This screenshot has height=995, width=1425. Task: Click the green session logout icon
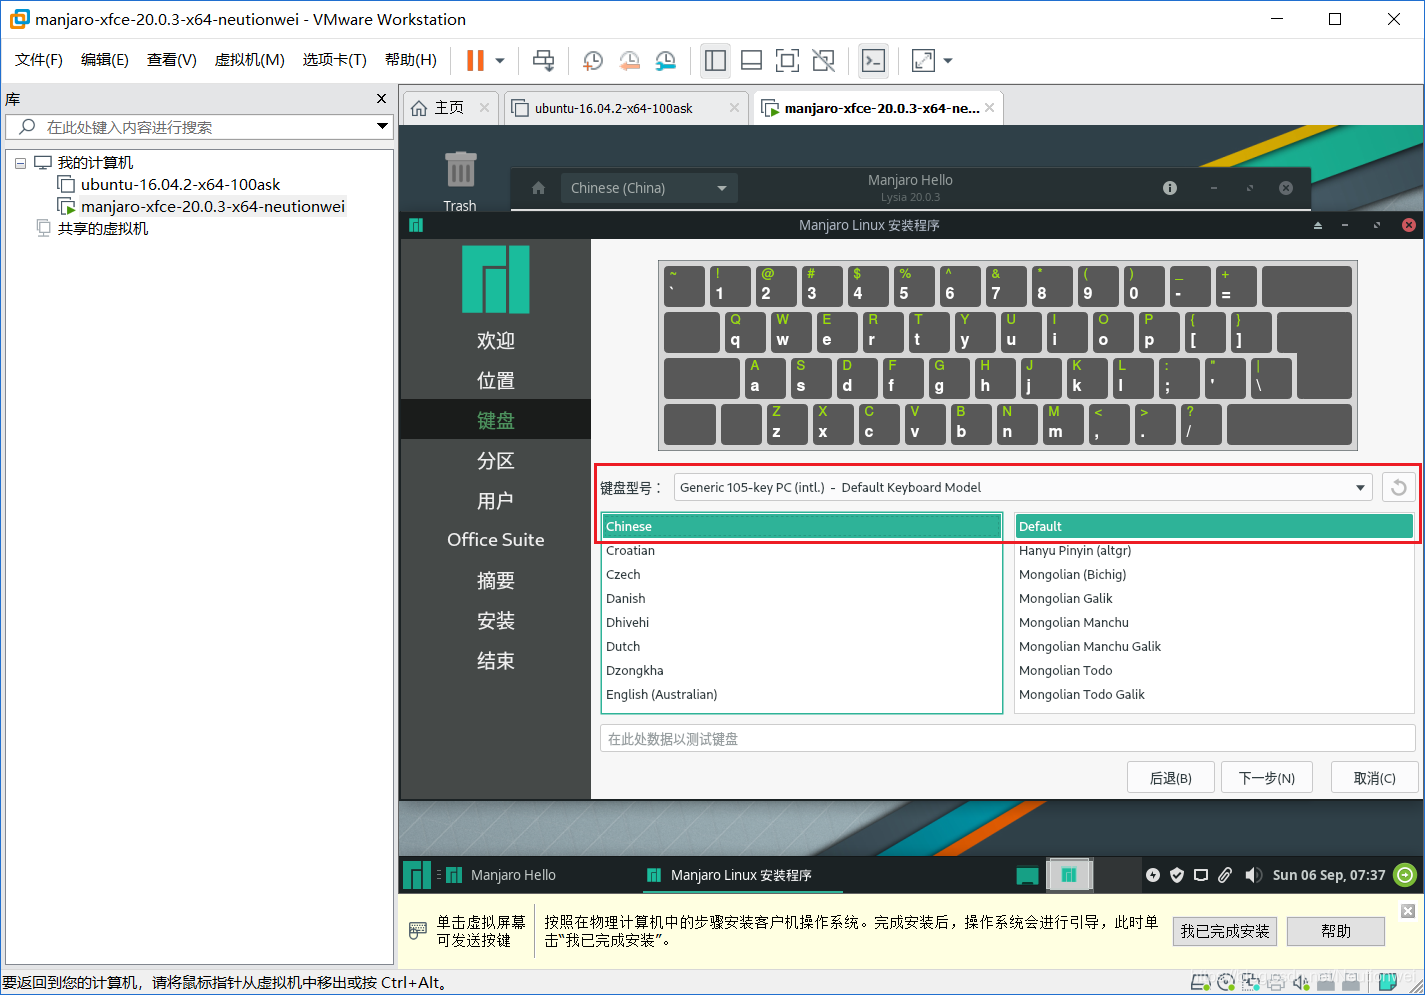tap(1405, 875)
